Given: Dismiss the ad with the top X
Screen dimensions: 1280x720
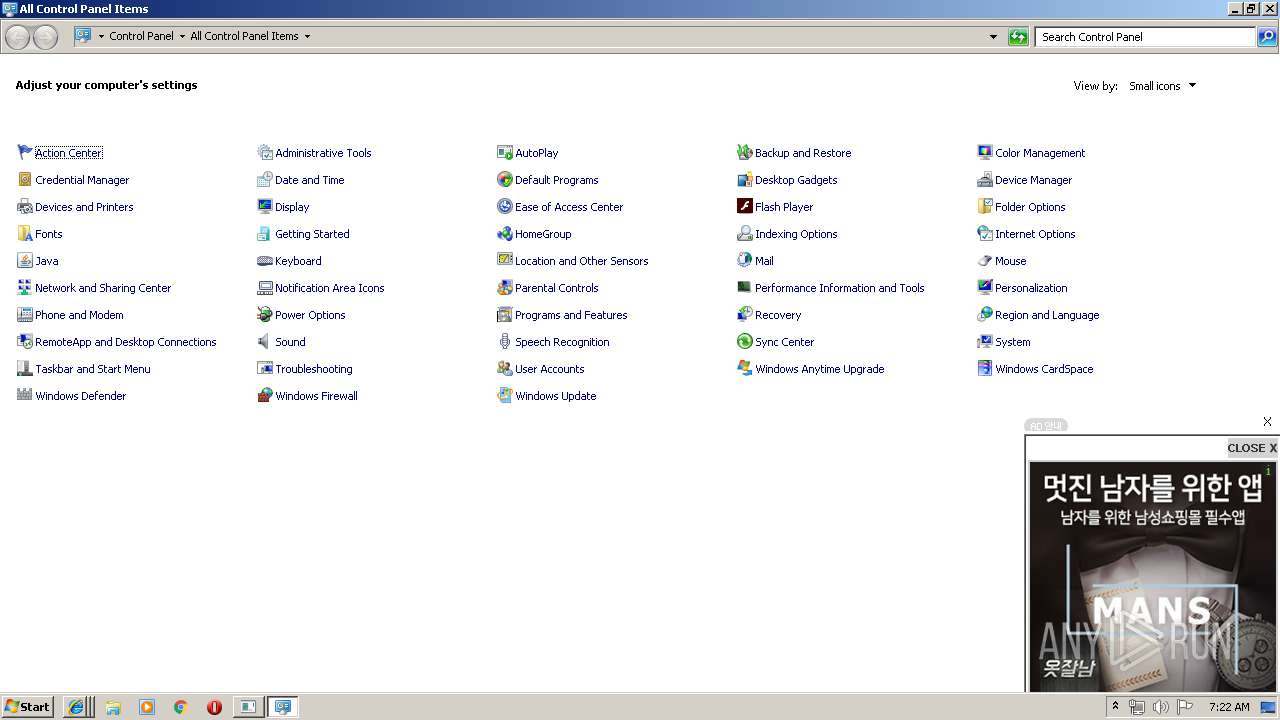Looking at the screenshot, I should 1267,422.
